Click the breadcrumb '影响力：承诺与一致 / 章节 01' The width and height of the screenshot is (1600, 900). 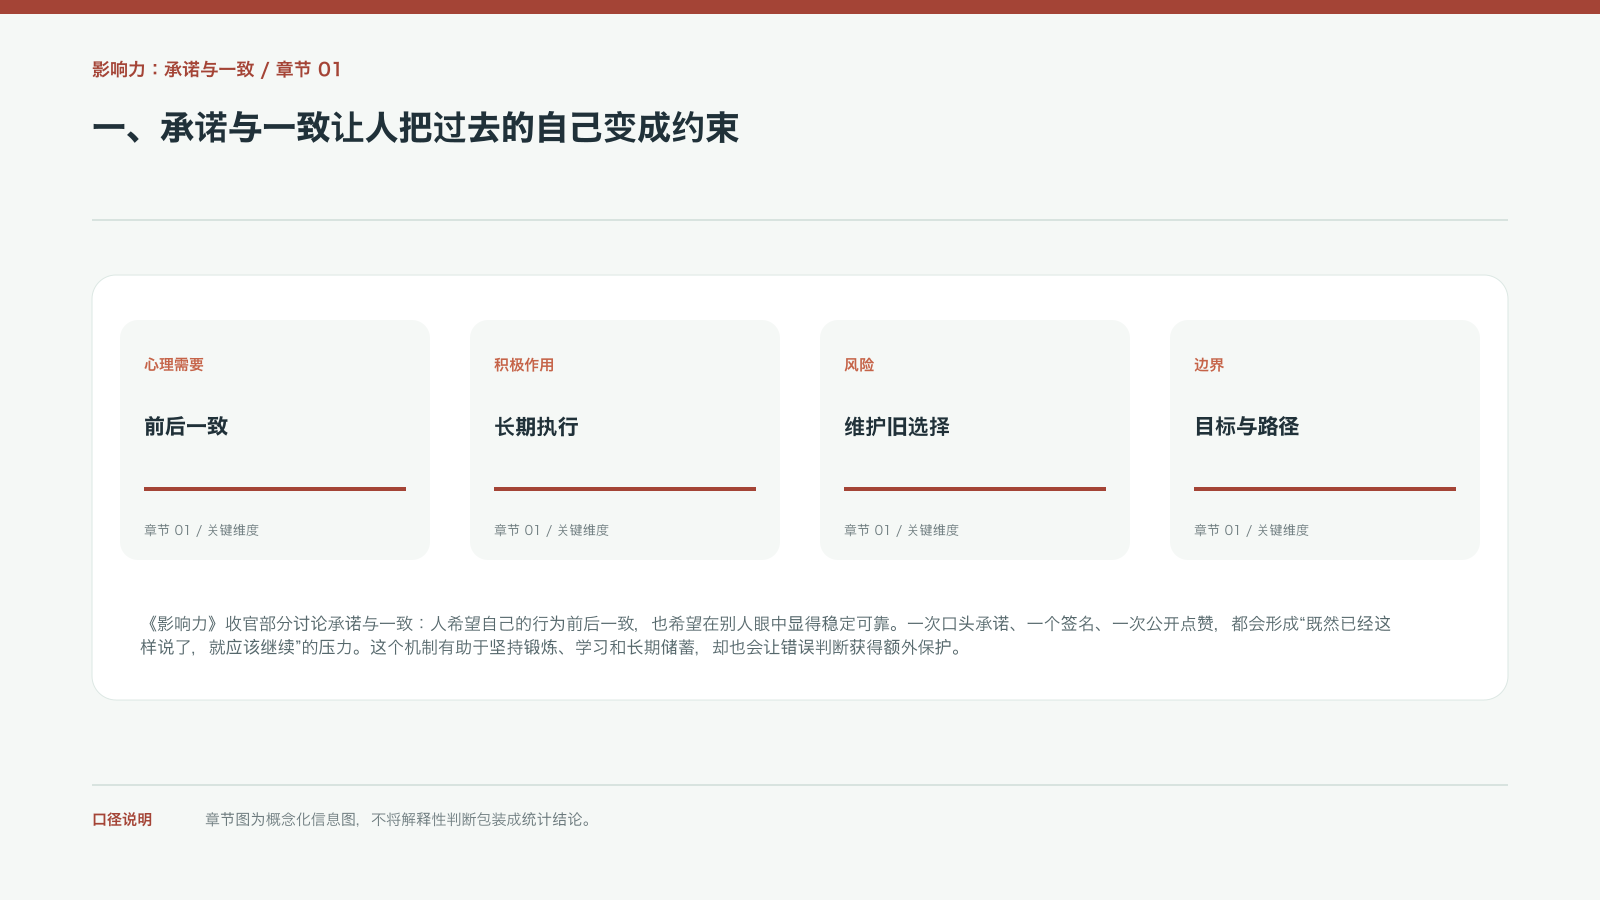pyautogui.click(x=217, y=69)
